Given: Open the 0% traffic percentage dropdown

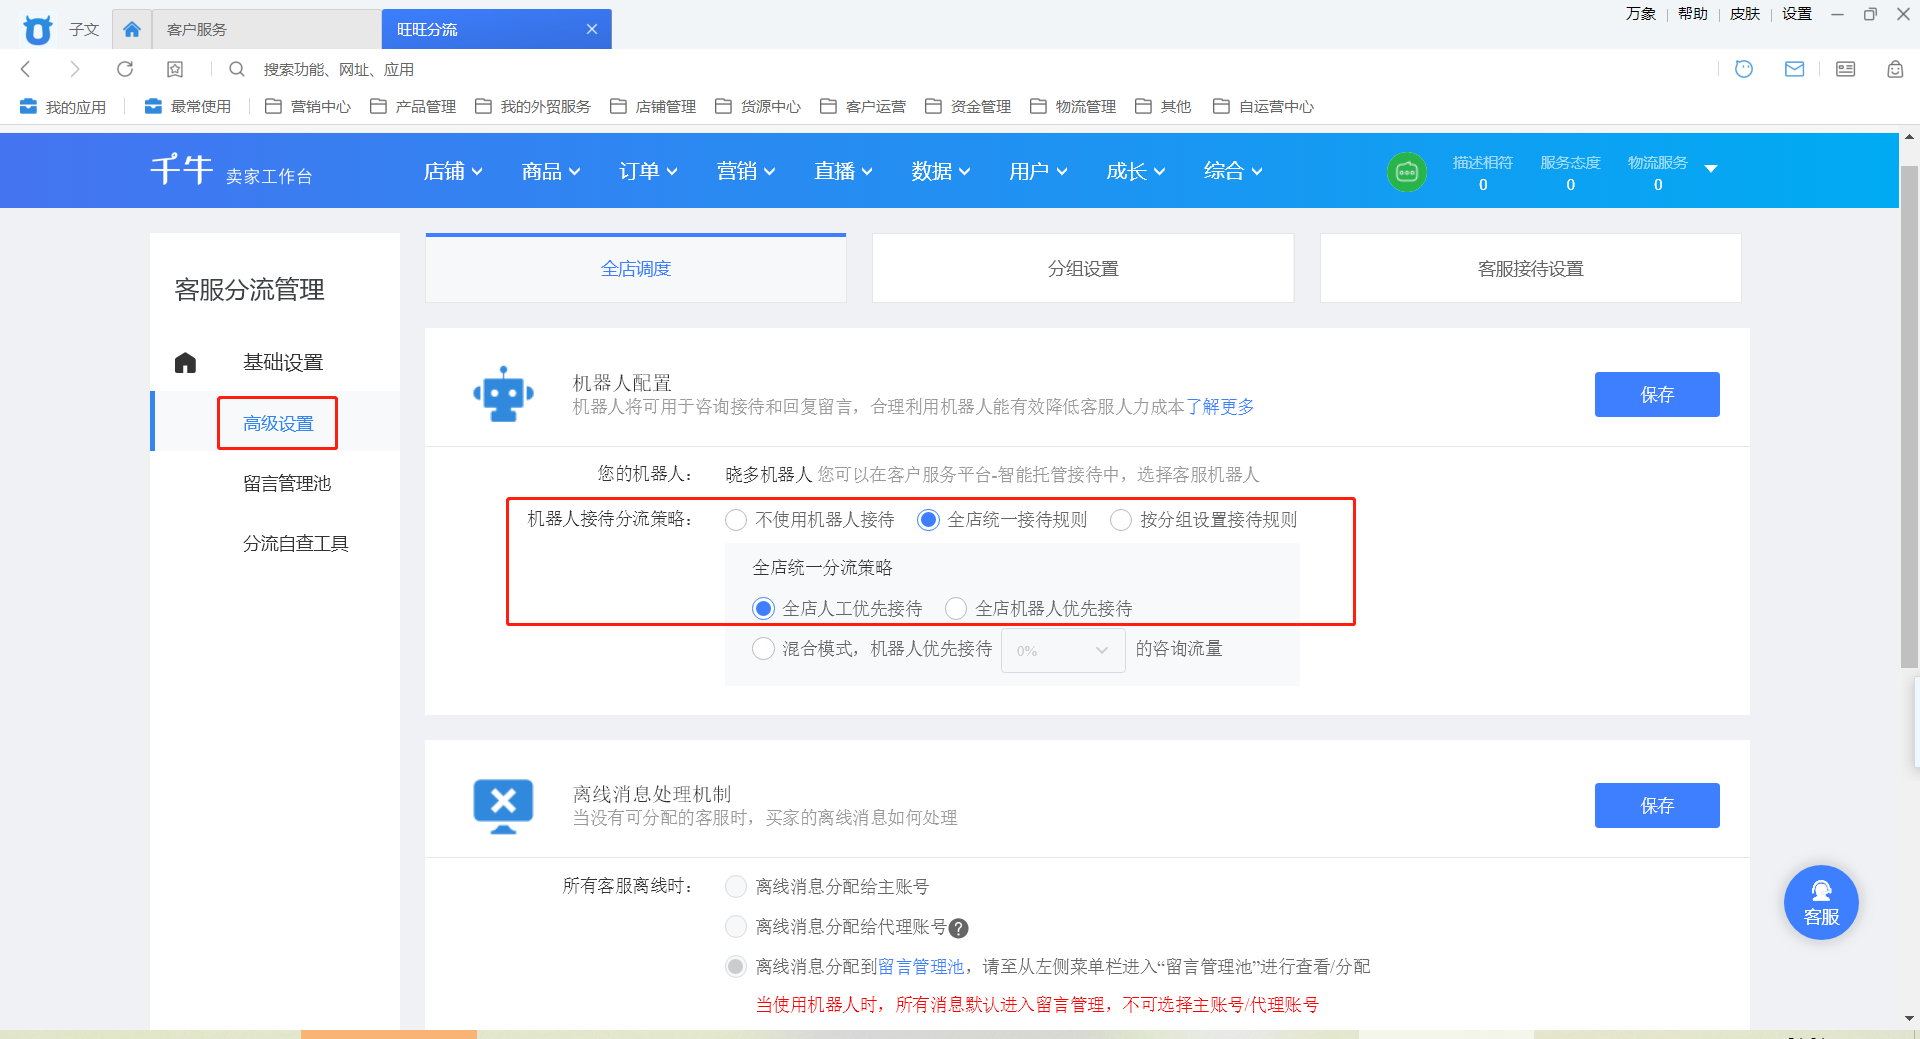Looking at the screenshot, I should click(1063, 650).
